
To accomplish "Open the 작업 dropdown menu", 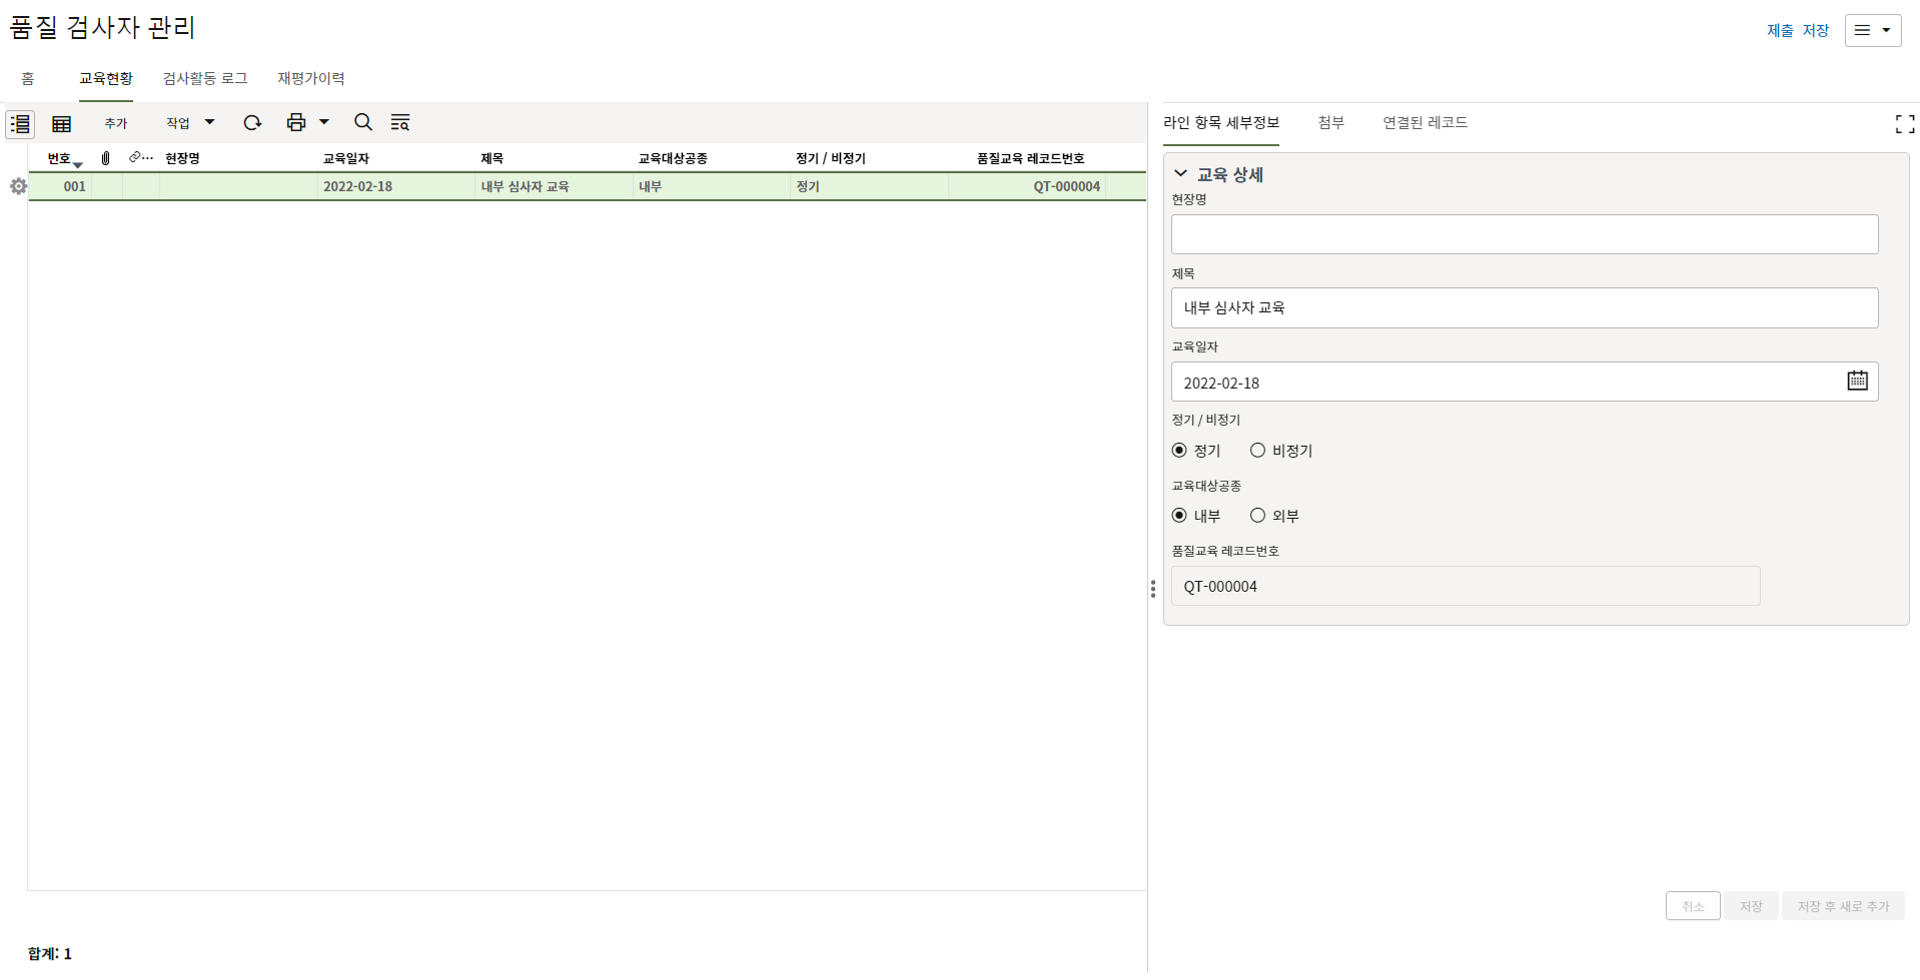I will pyautogui.click(x=190, y=122).
